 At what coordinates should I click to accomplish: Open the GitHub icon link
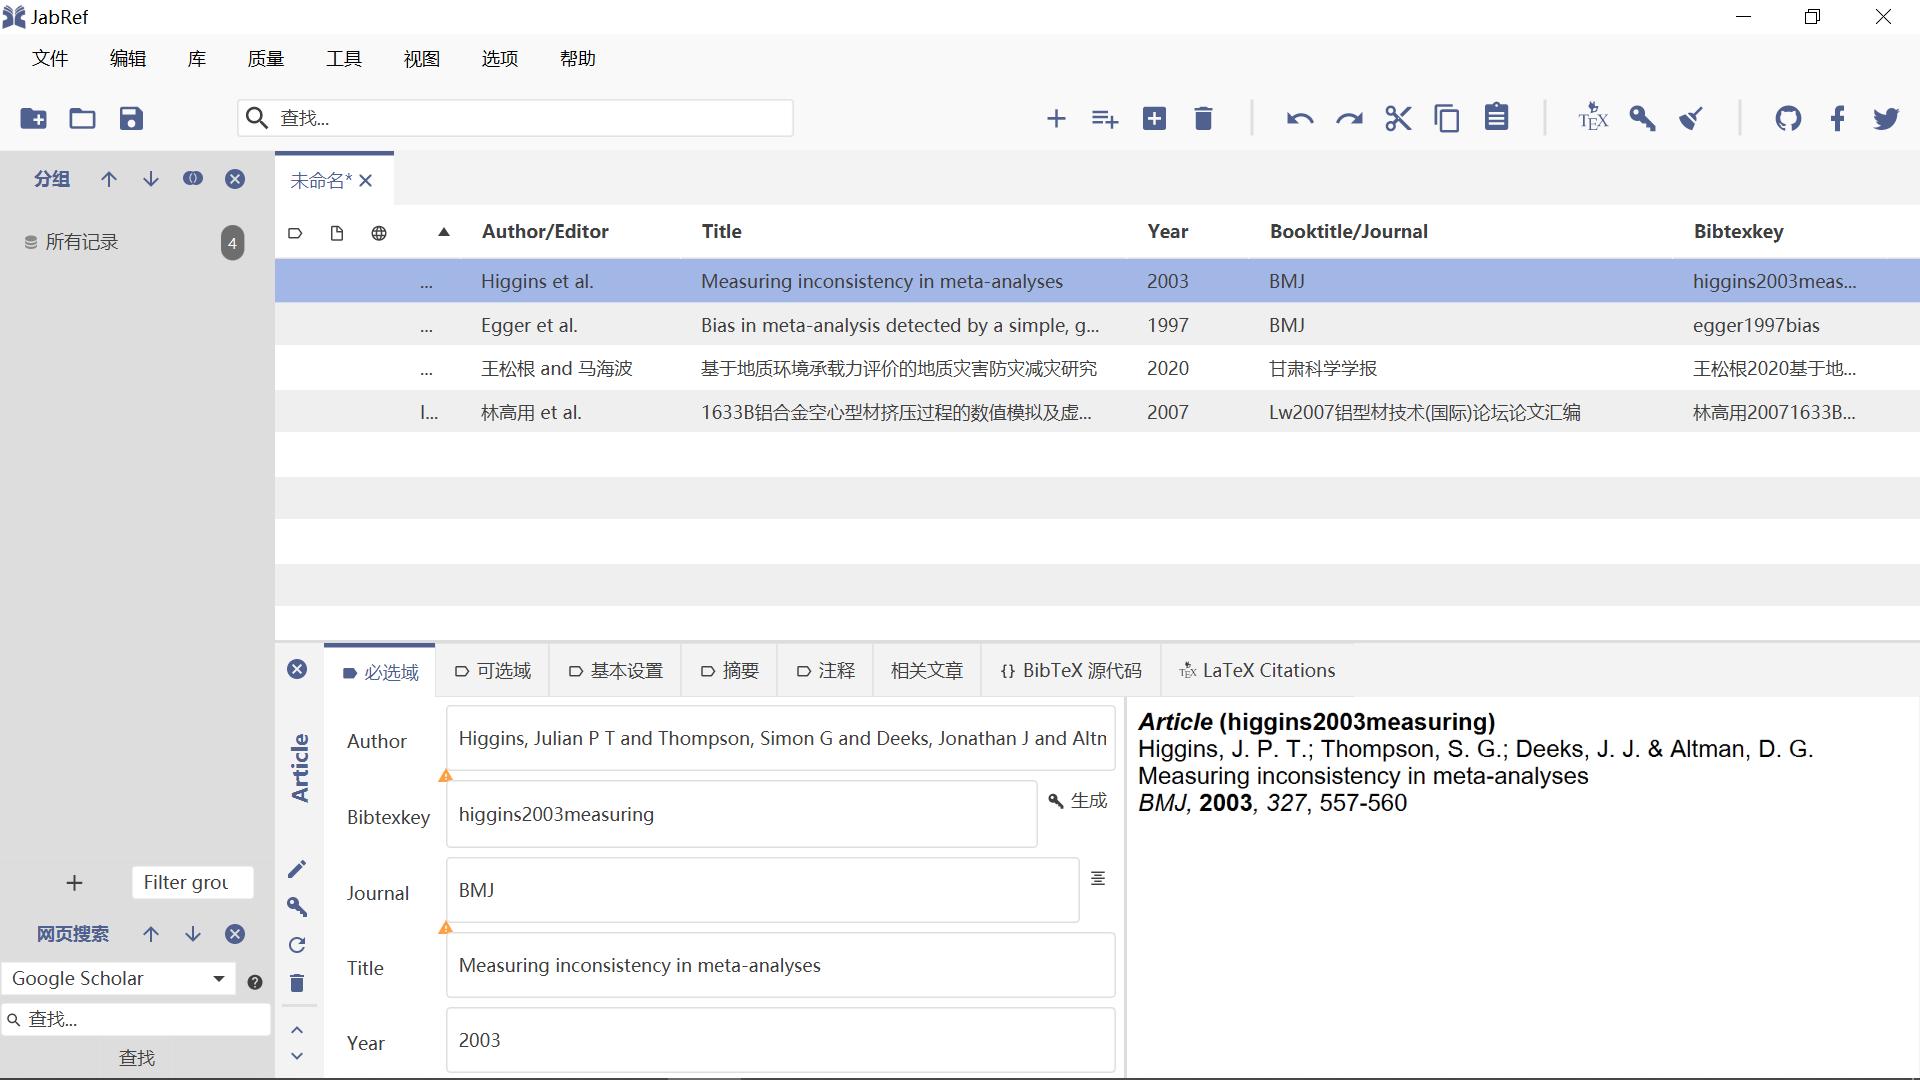(x=1788, y=119)
